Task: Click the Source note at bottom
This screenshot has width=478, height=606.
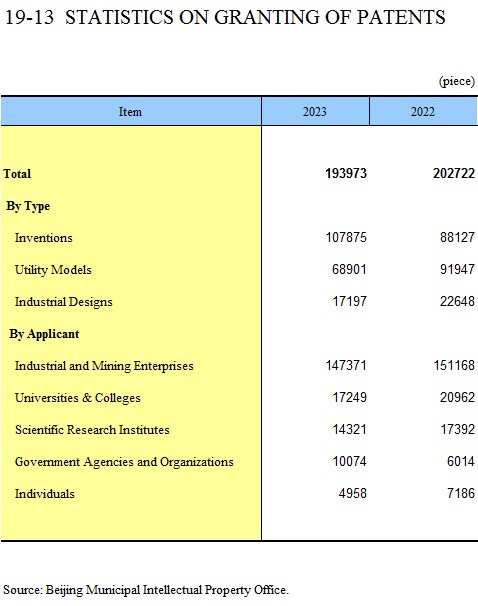Action: 146,590
